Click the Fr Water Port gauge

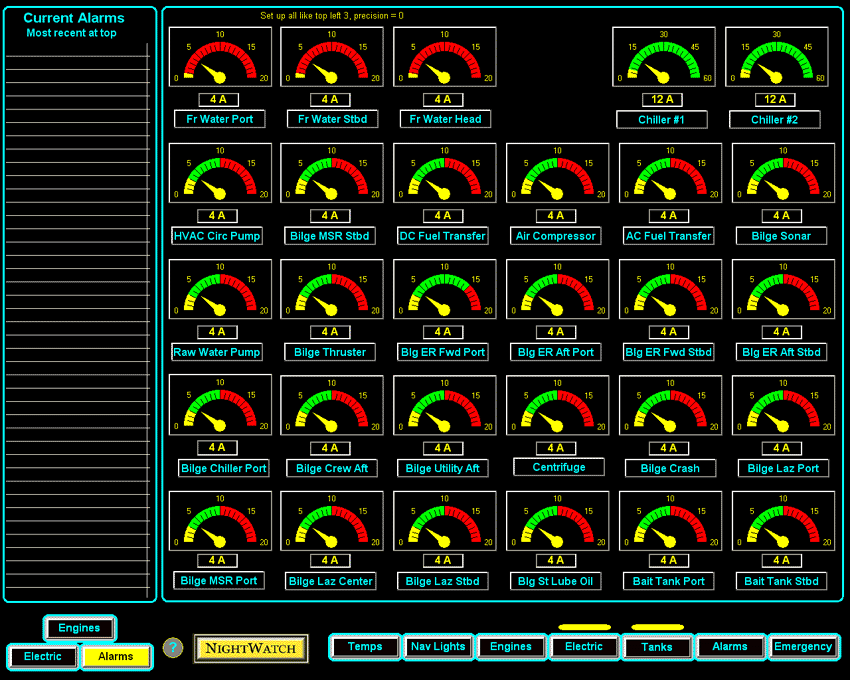coord(220,57)
